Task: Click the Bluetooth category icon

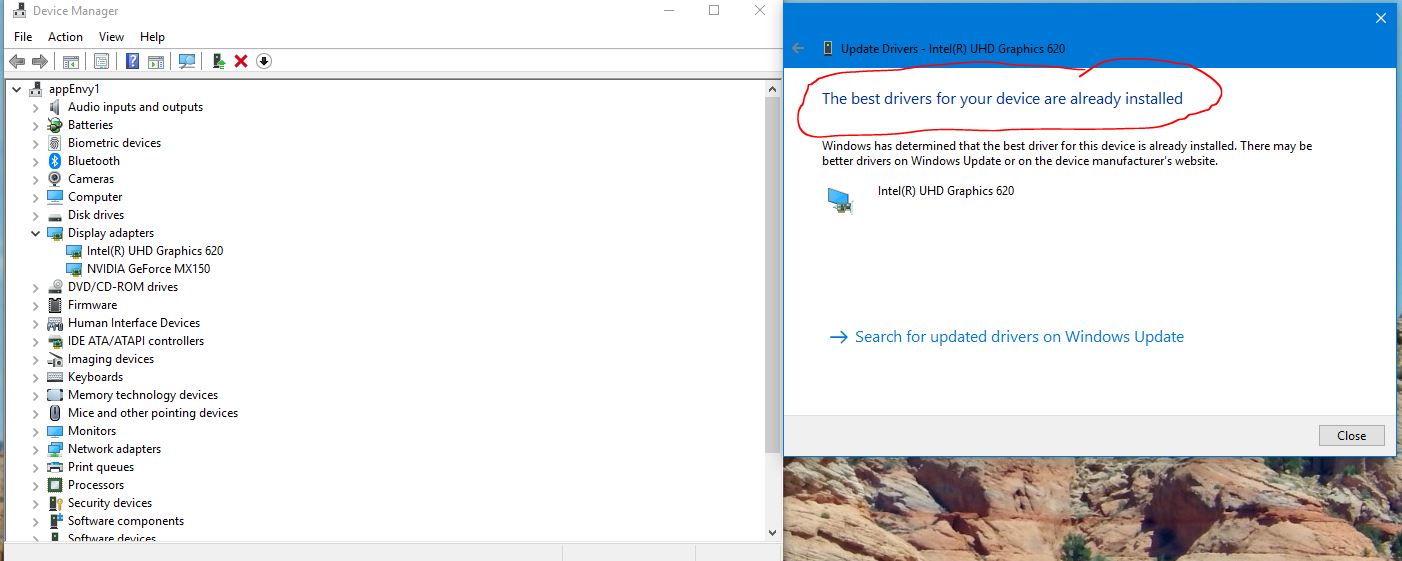Action: pyautogui.click(x=55, y=161)
